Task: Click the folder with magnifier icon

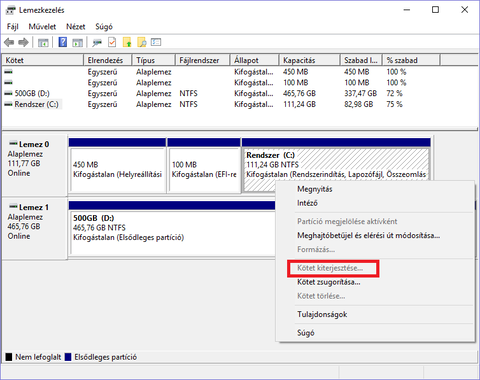Action: (142, 42)
